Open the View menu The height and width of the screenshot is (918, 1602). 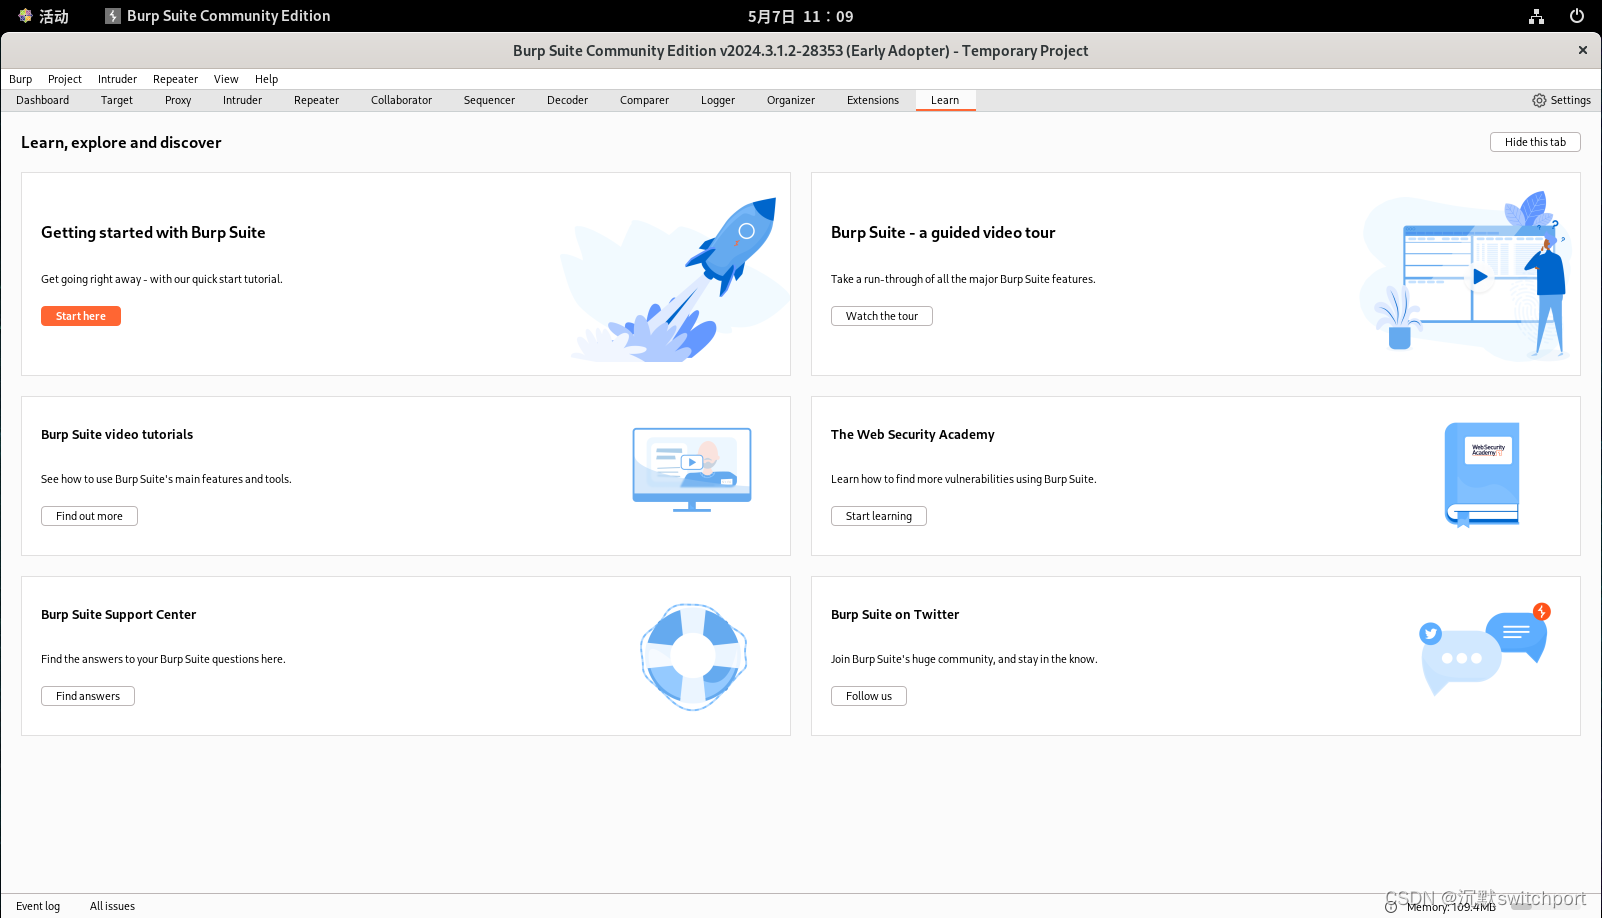pyautogui.click(x=226, y=79)
